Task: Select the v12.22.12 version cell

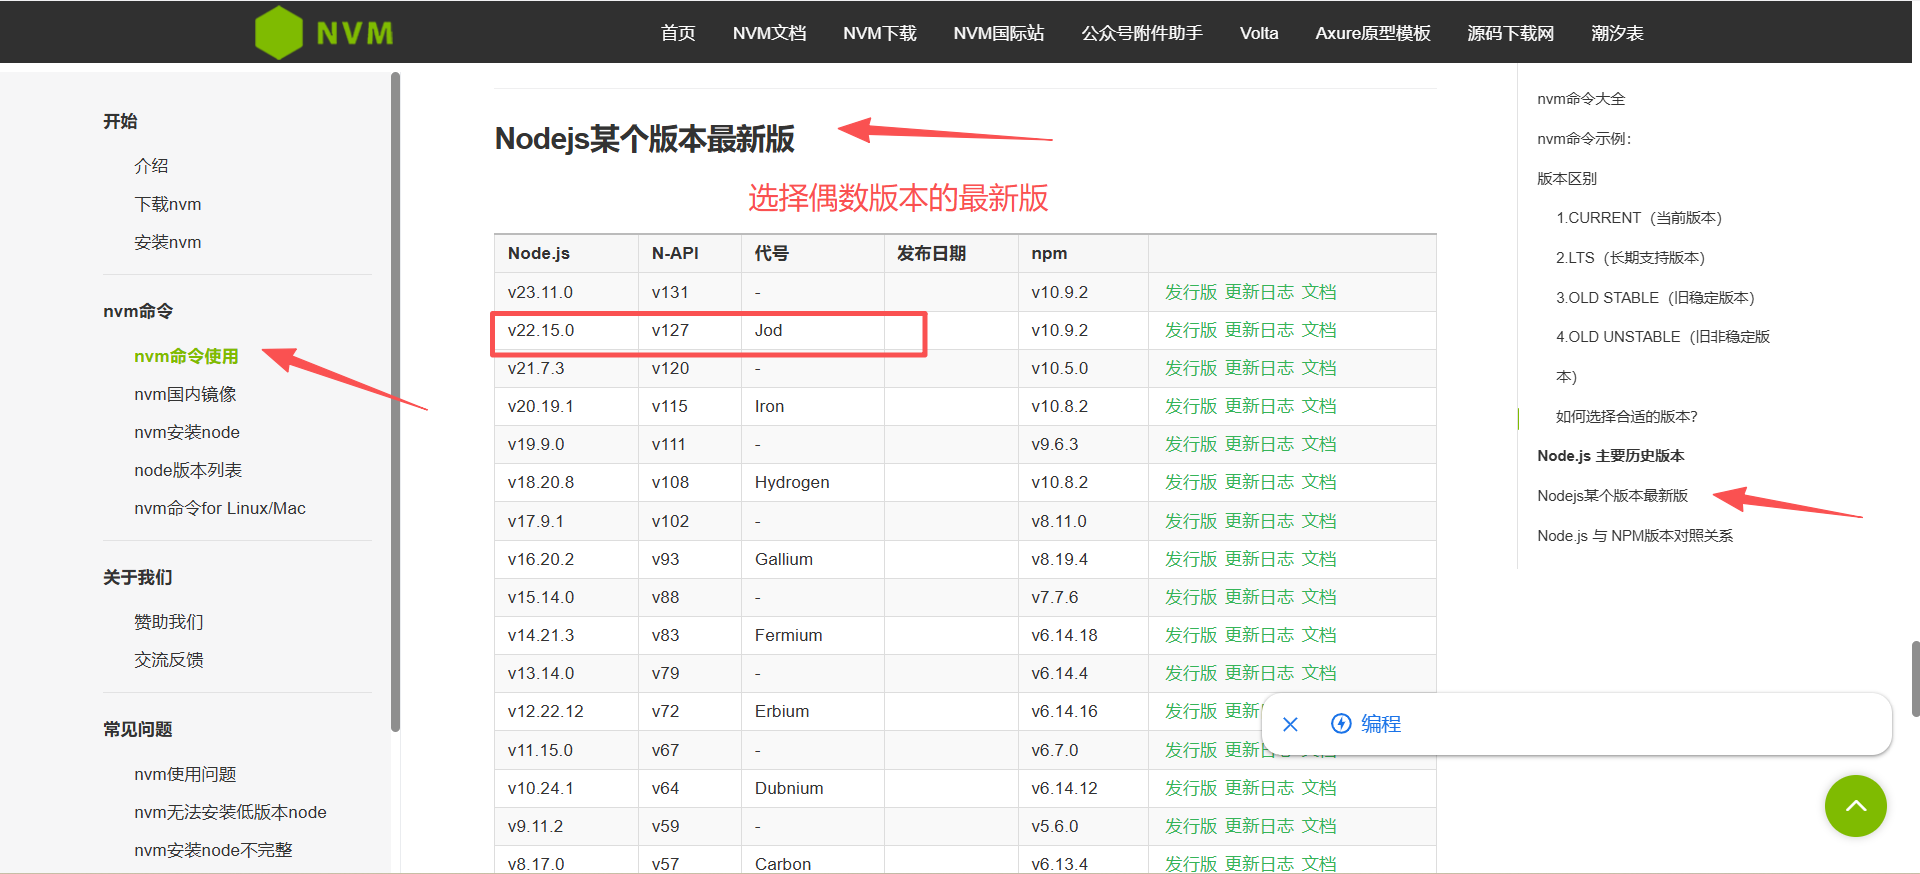Action: (x=566, y=711)
